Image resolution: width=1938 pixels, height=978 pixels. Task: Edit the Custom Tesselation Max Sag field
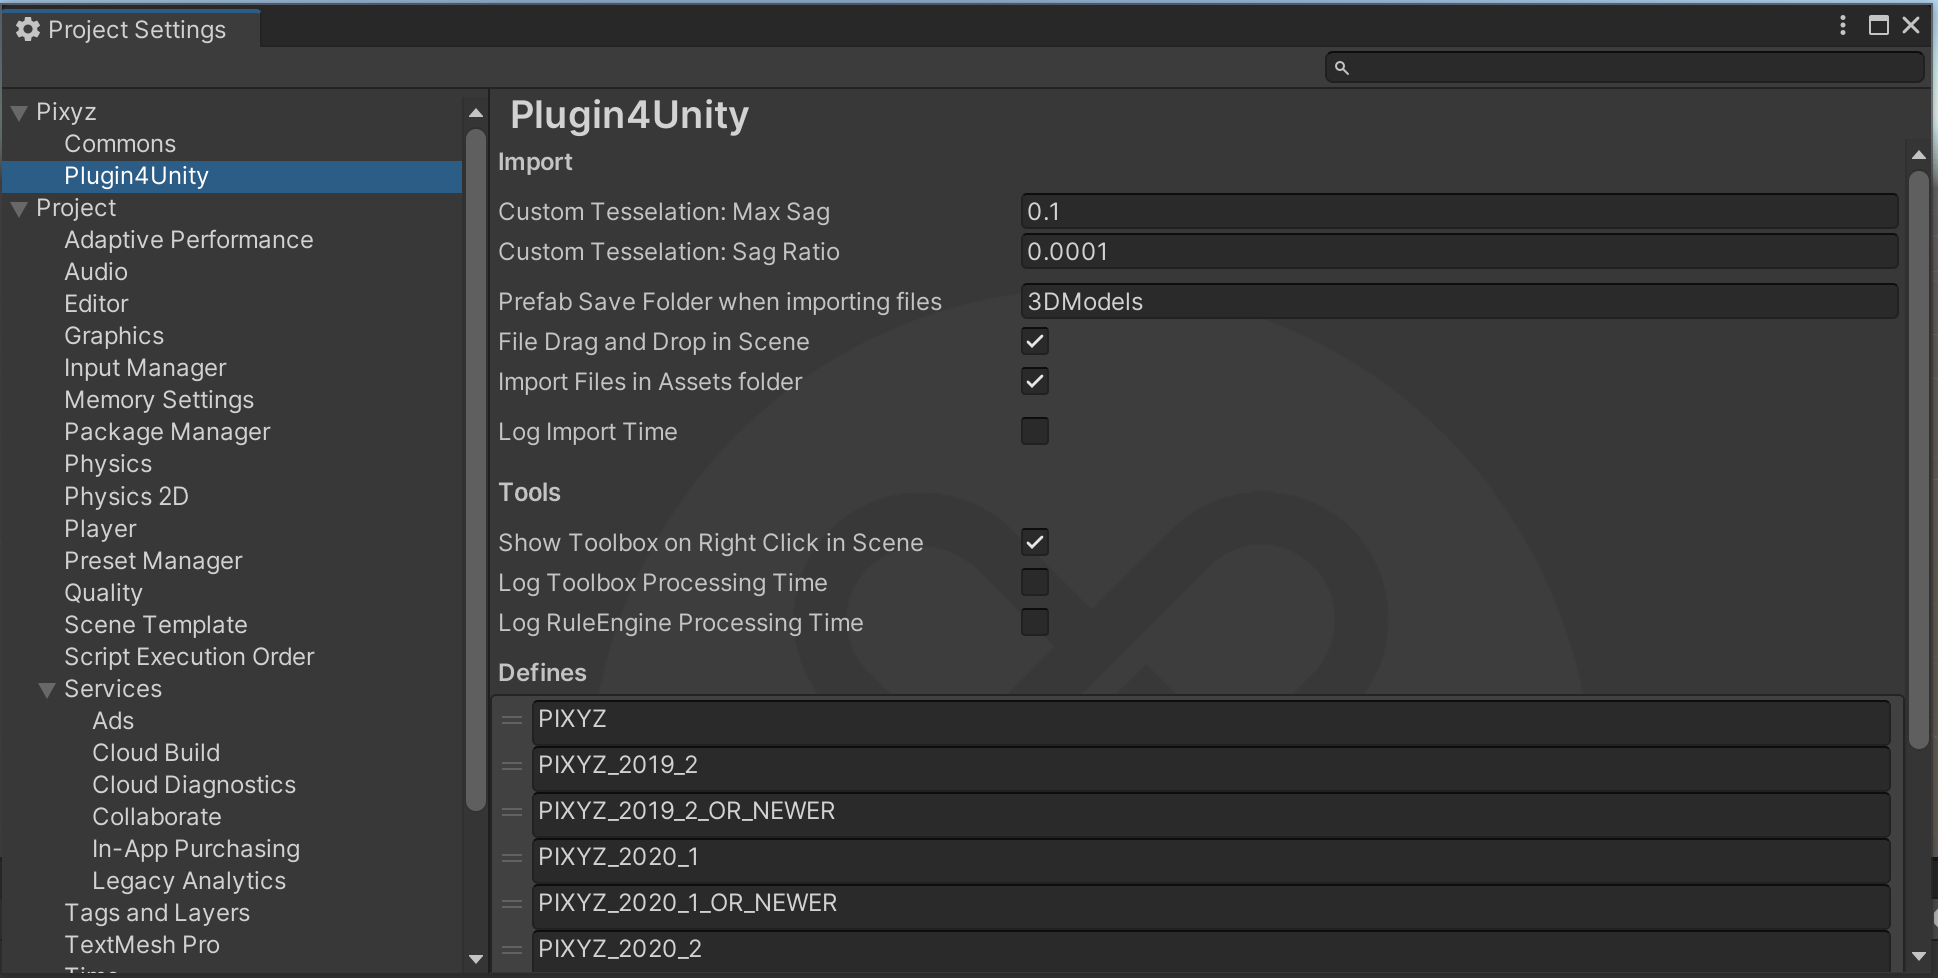(x=1459, y=212)
